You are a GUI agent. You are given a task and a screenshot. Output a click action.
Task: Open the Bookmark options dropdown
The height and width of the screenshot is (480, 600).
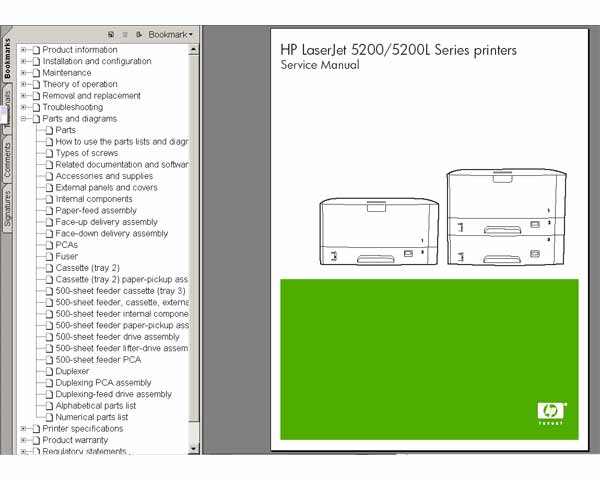tap(170, 34)
